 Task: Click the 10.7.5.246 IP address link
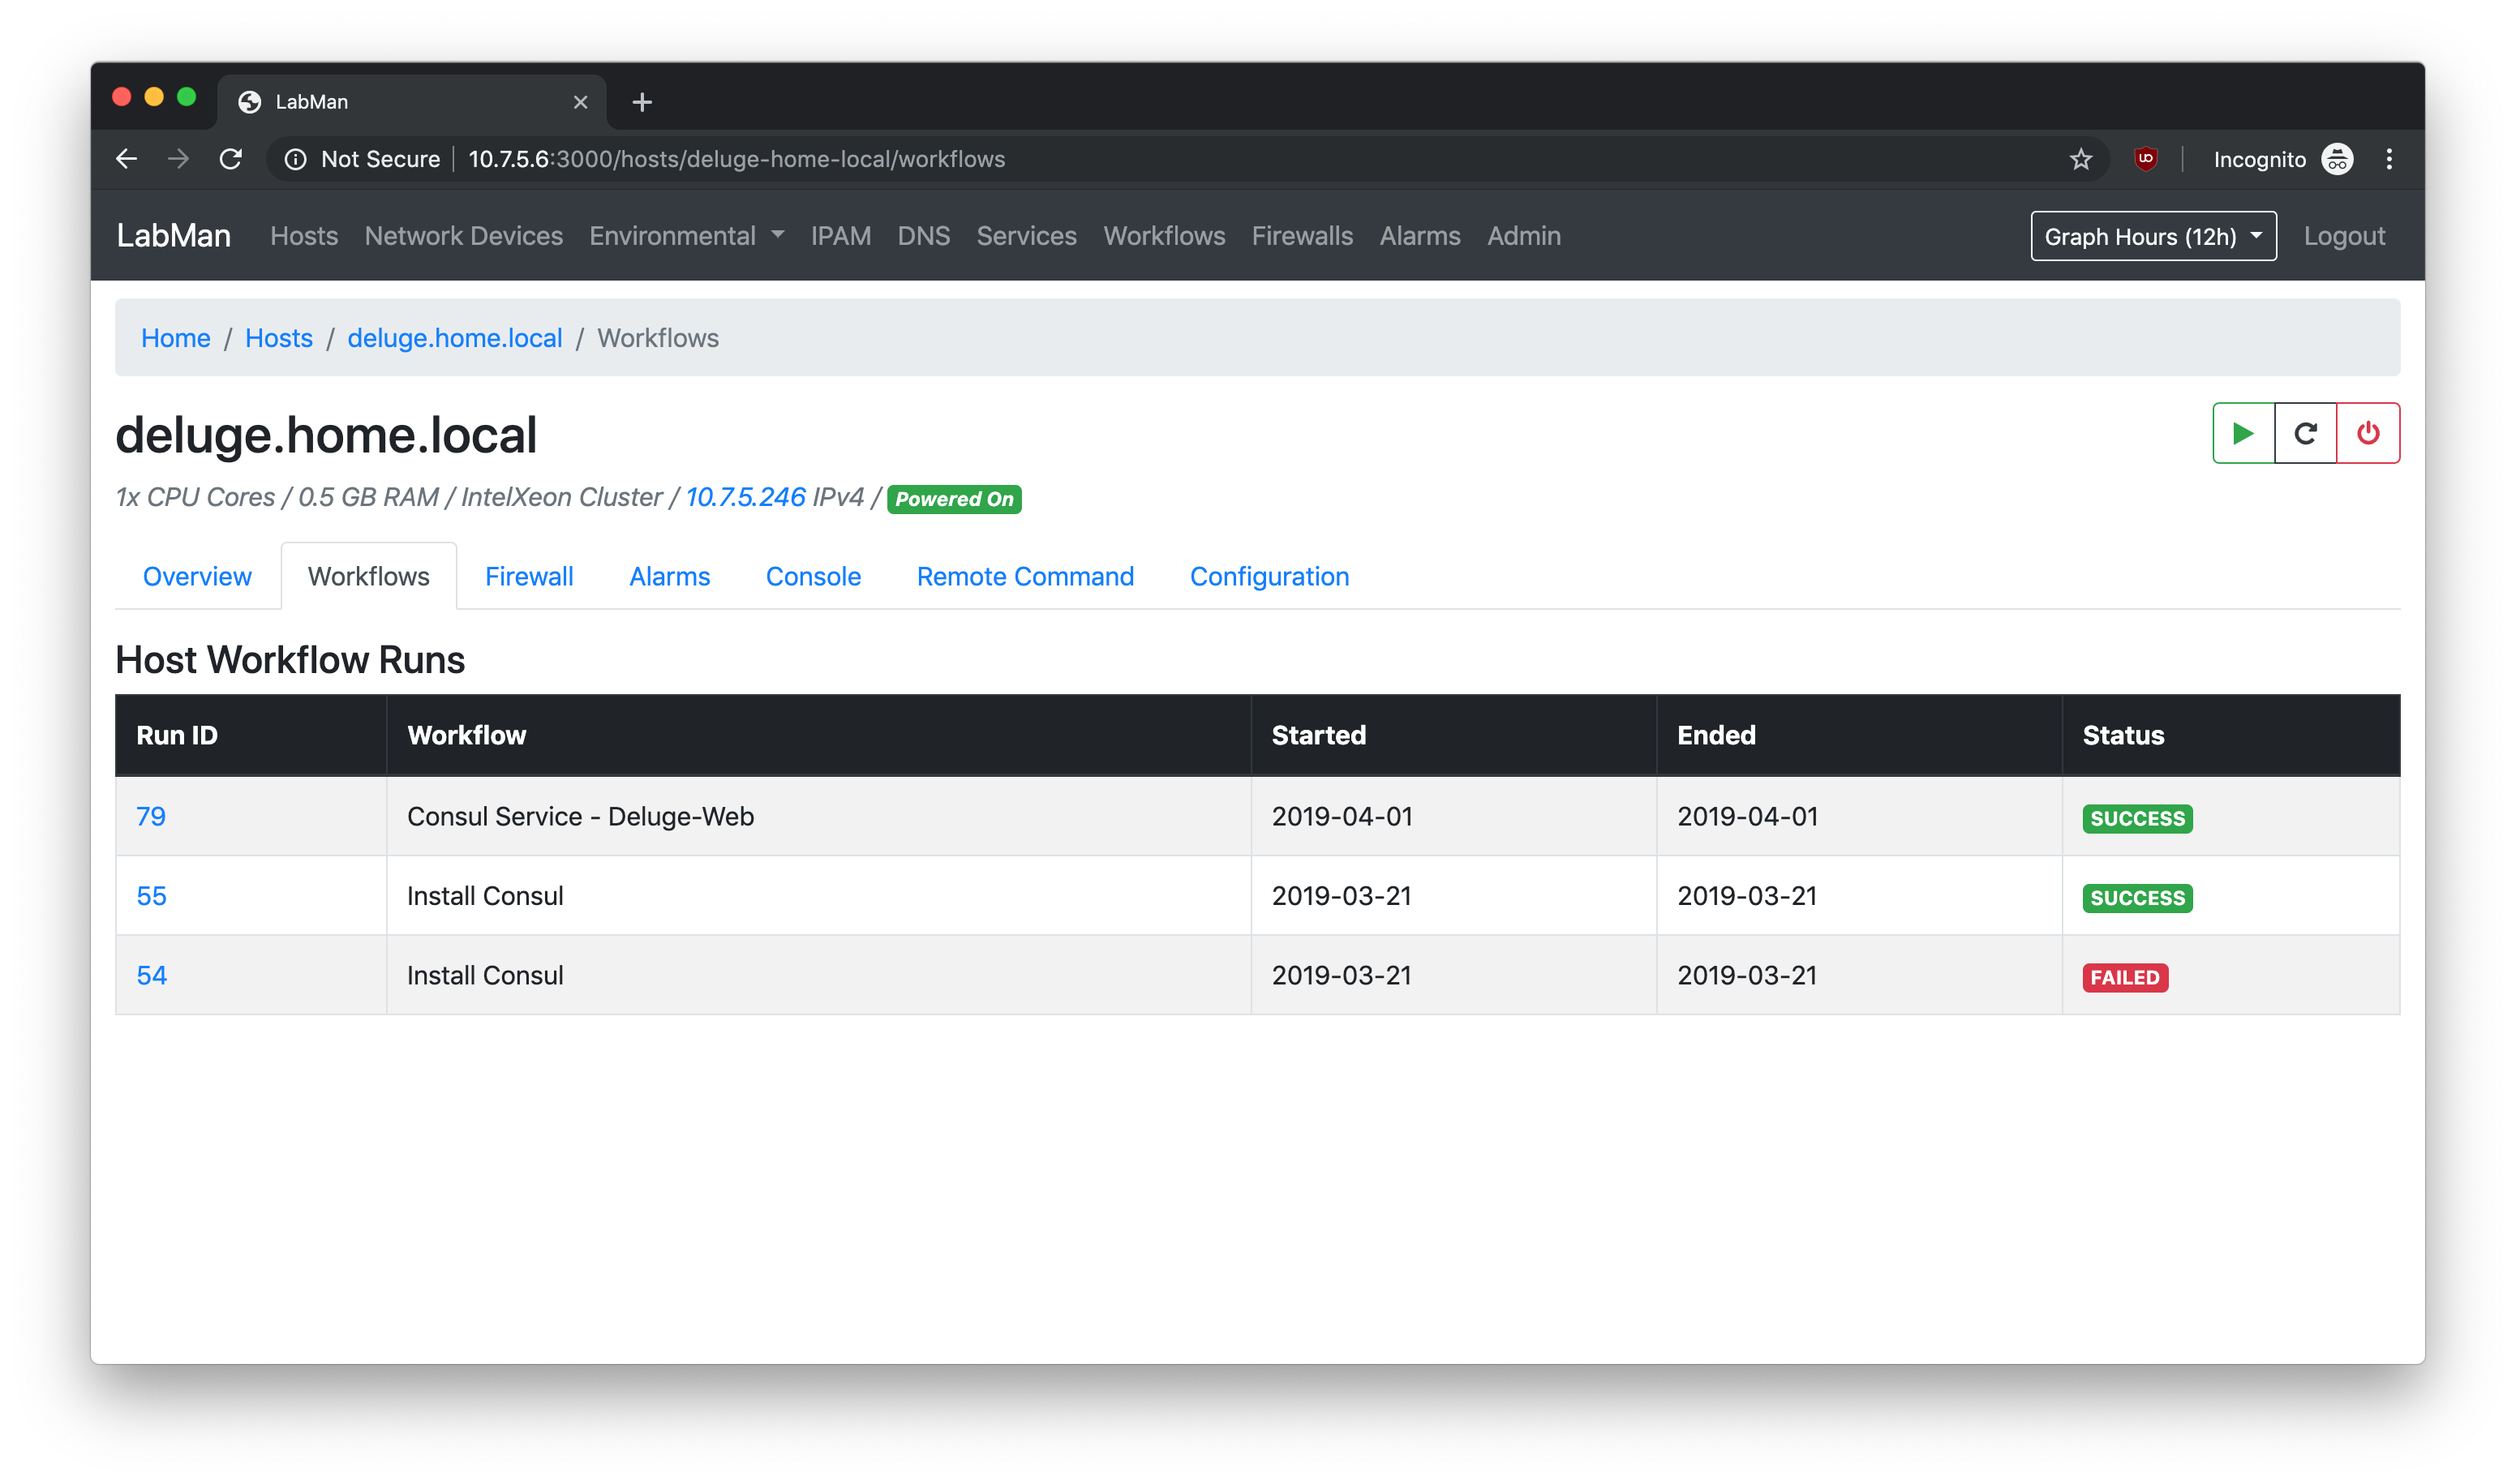(x=745, y=497)
